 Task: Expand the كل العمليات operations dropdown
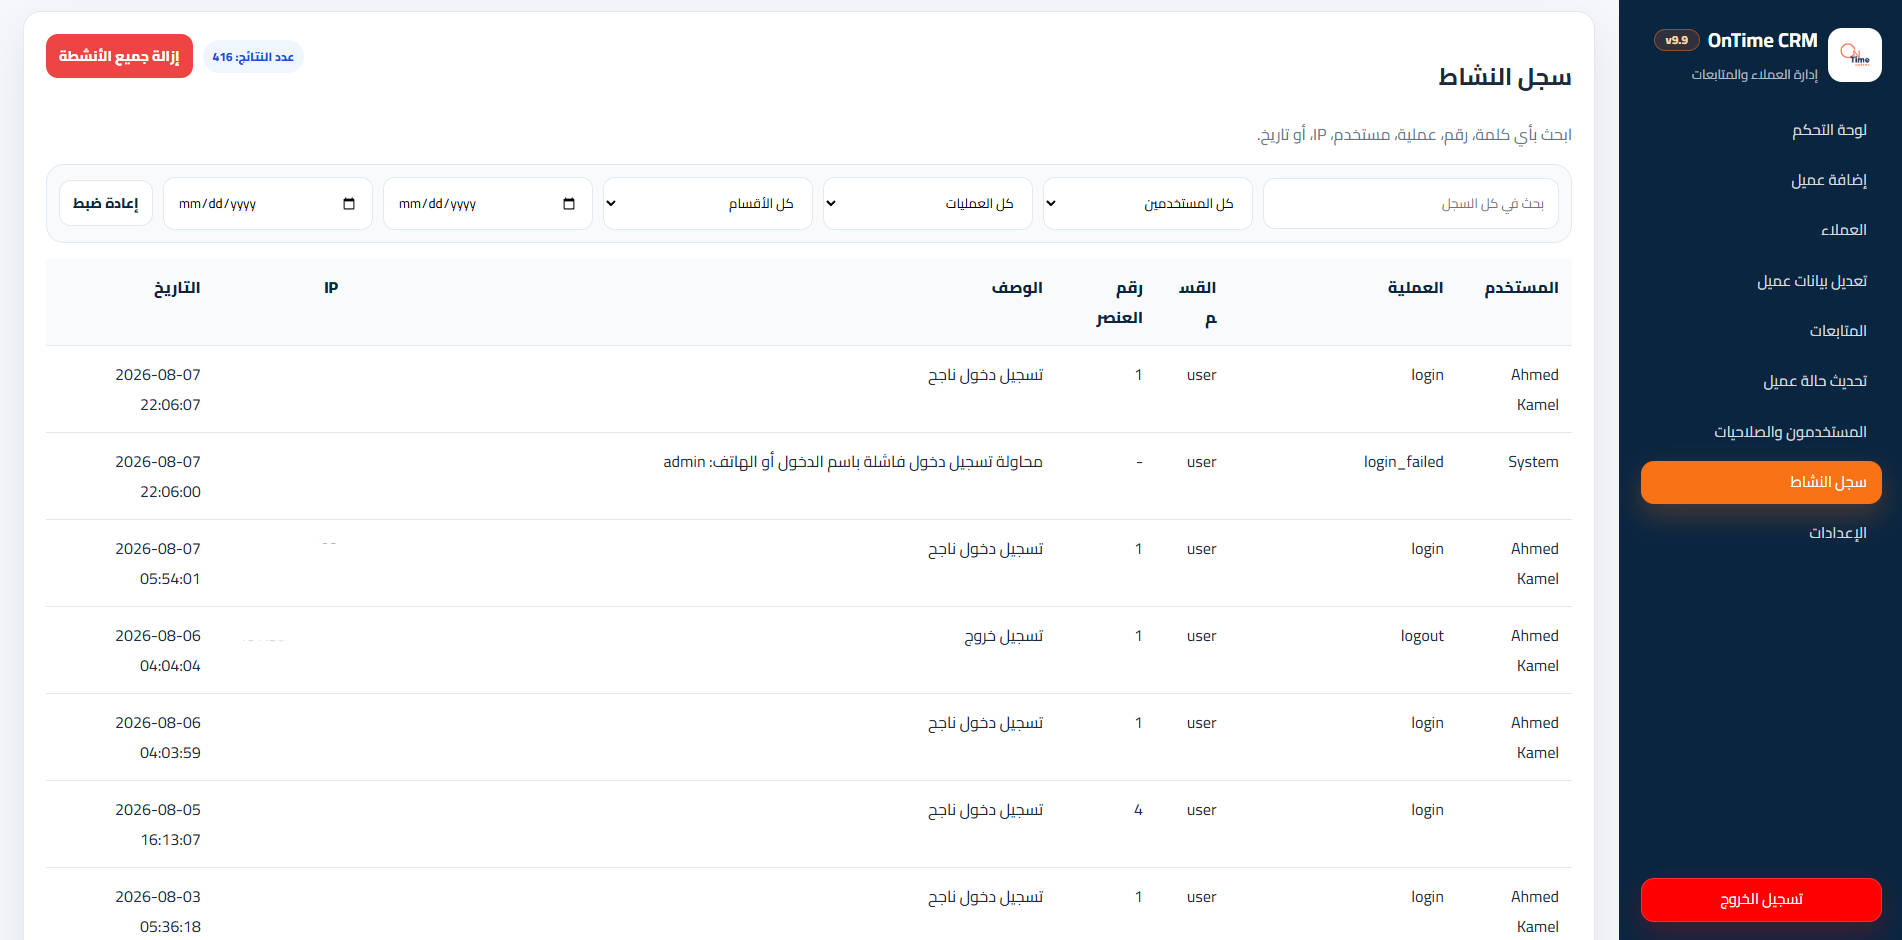pyautogui.click(x=928, y=204)
